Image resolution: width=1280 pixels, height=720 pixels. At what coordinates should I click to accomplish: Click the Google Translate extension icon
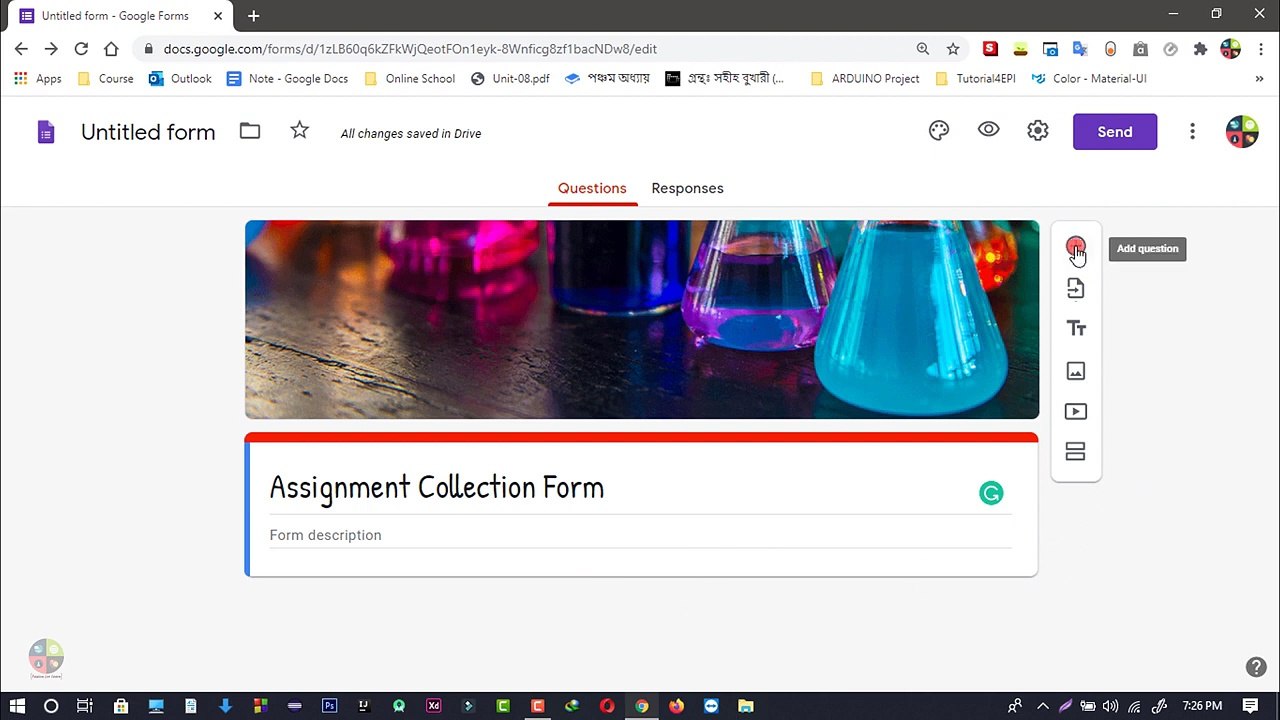(x=1080, y=48)
